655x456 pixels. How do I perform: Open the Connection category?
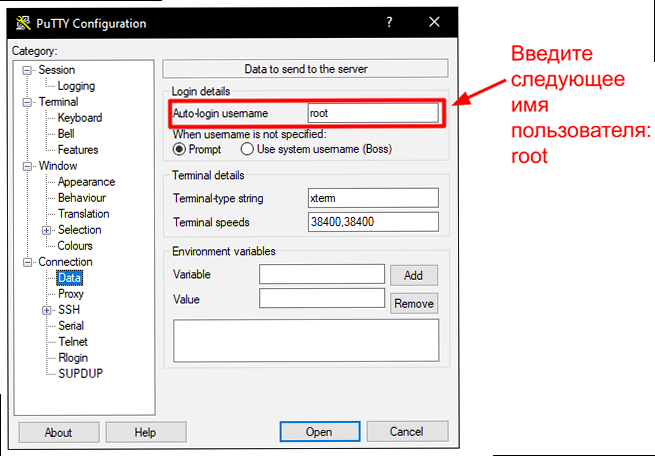(x=65, y=262)
